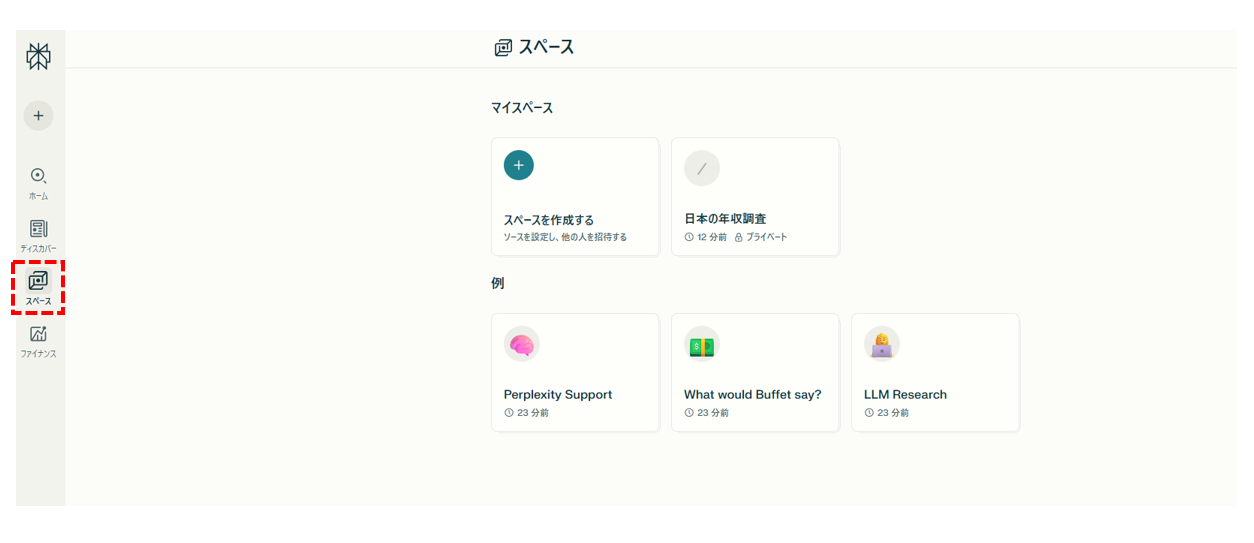Start a new thread with the sidebar plus button
Screen dimensions: 1254x543
click(38, 116)
